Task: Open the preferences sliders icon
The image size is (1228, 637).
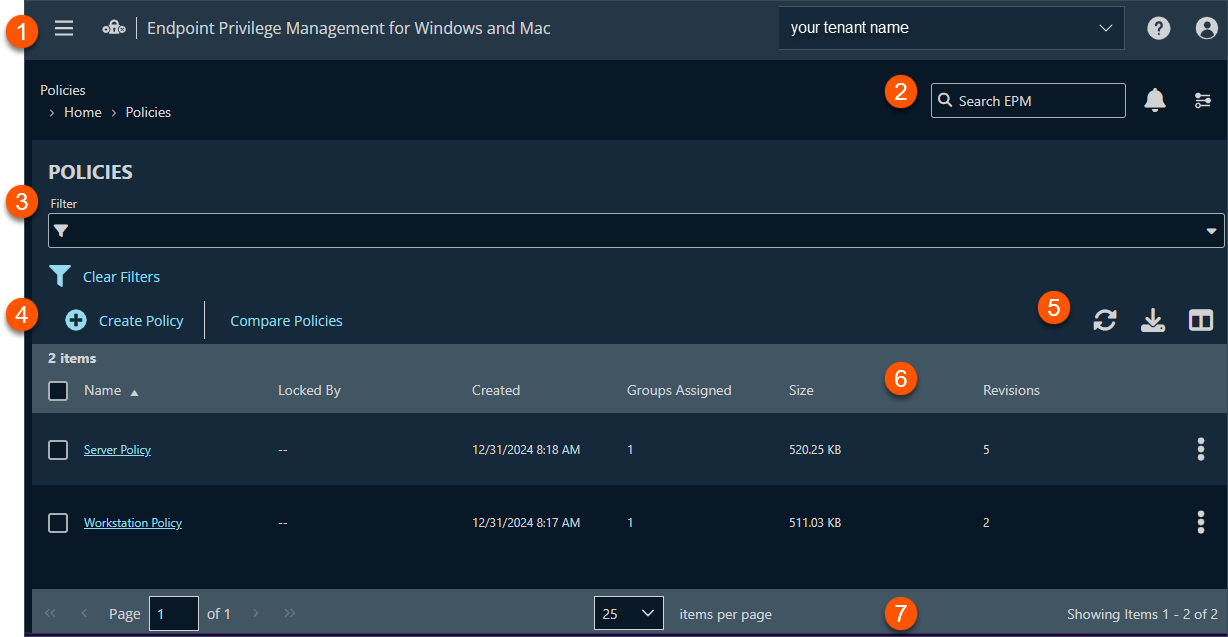Action: coord(1203,100)
